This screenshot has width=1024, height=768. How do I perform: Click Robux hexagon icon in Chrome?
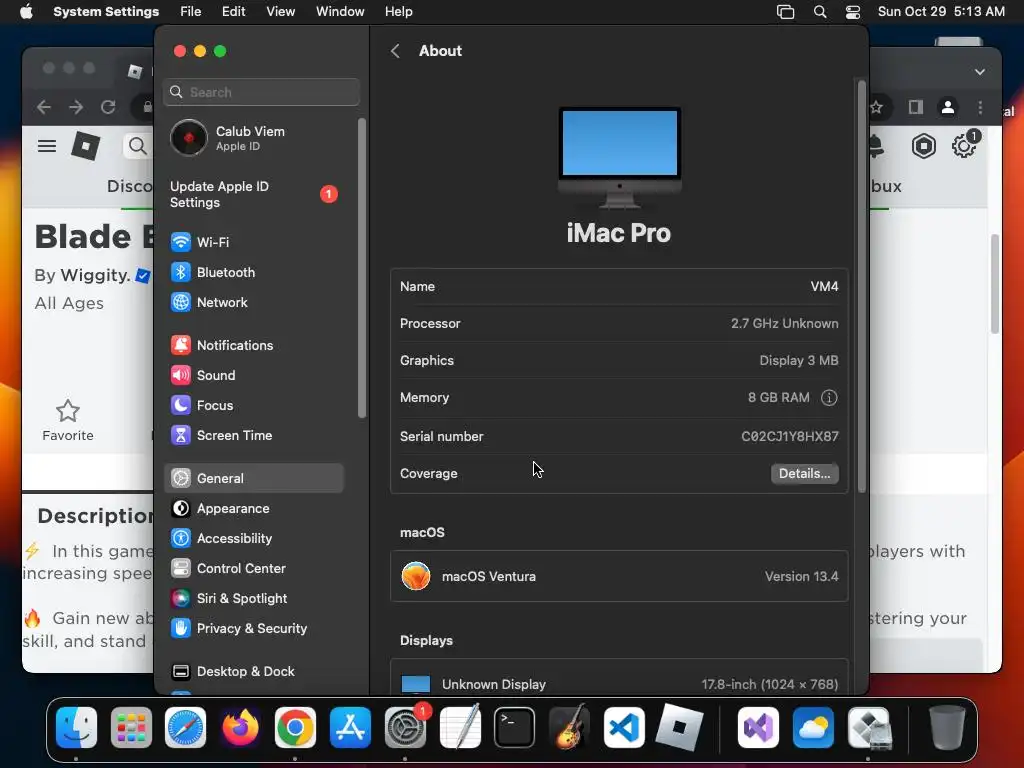point(923,146)
